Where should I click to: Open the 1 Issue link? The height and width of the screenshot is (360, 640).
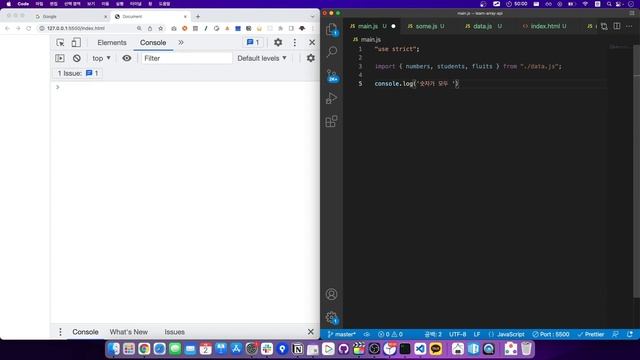coord(78,73)
